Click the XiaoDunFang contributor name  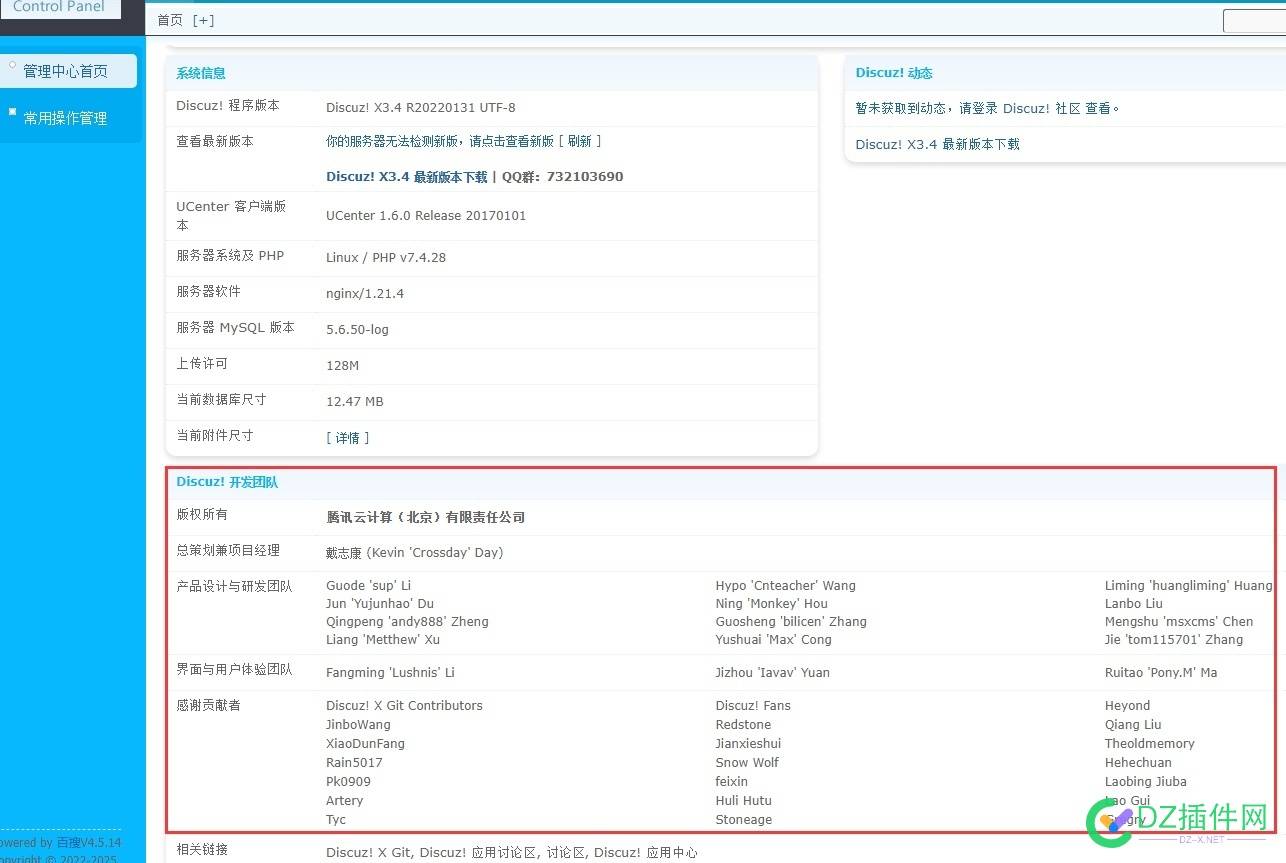(x=365, y=744)
